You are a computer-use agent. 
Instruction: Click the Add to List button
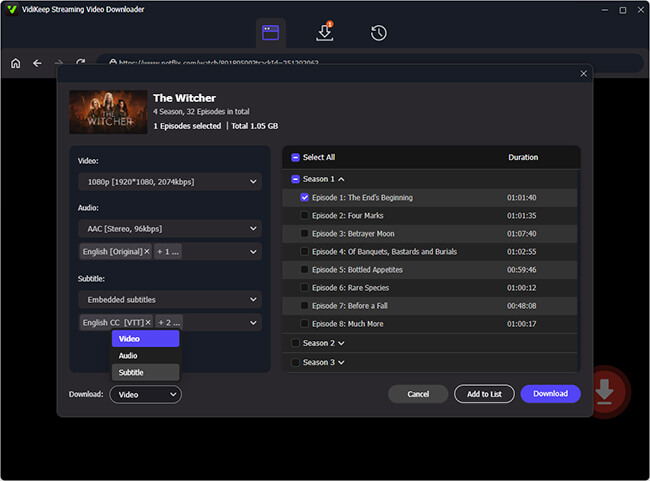[x=484, y=394]
